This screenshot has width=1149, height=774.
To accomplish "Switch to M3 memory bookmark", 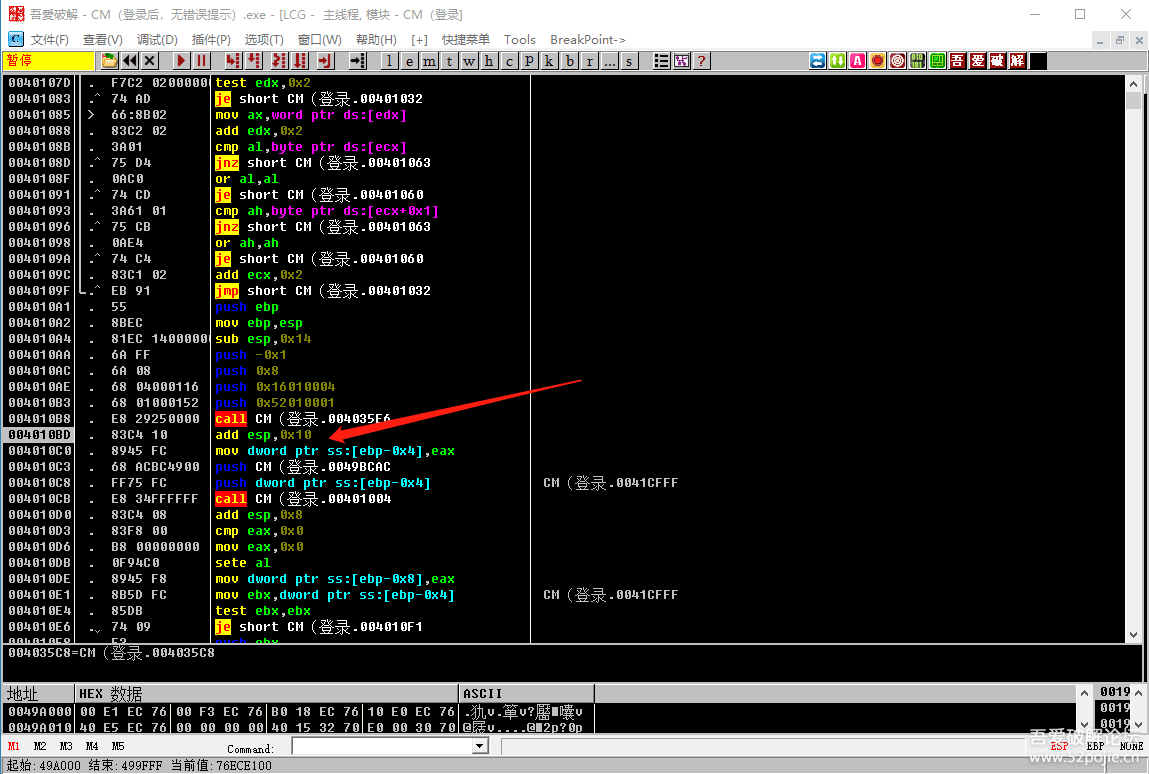I will click(66, 746).
